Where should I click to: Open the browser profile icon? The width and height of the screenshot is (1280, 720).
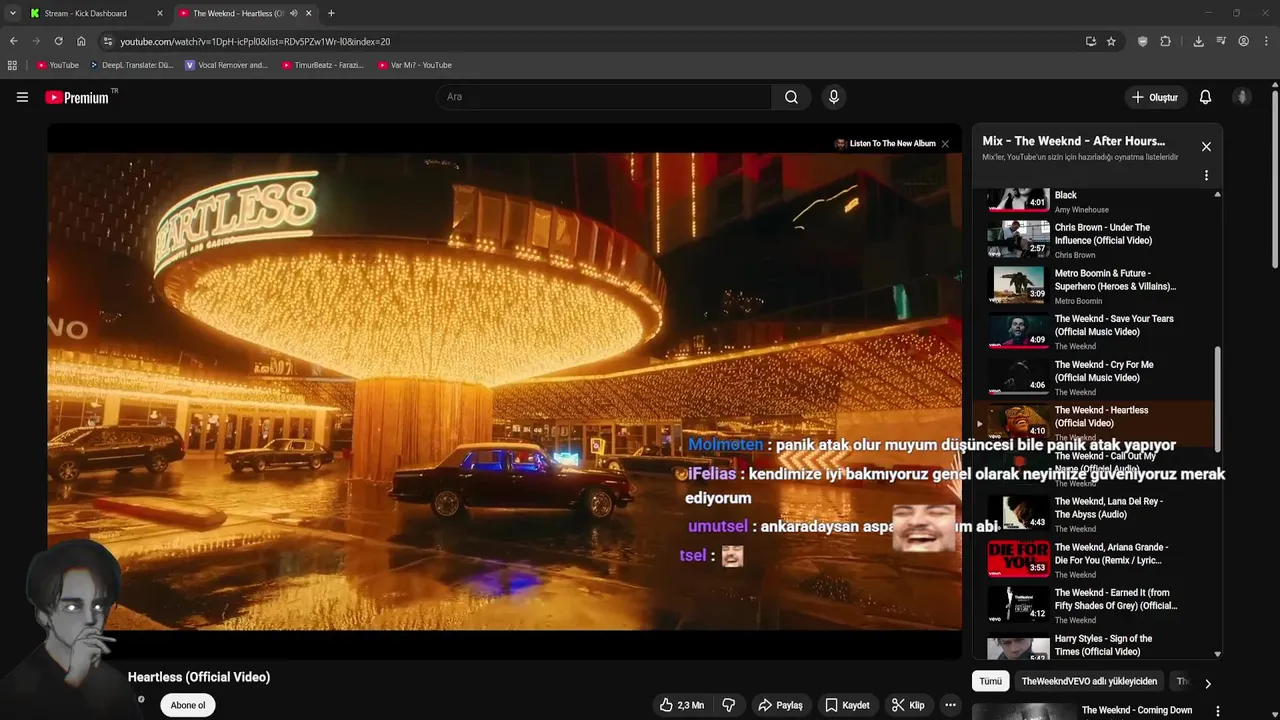click(1243, 41)
